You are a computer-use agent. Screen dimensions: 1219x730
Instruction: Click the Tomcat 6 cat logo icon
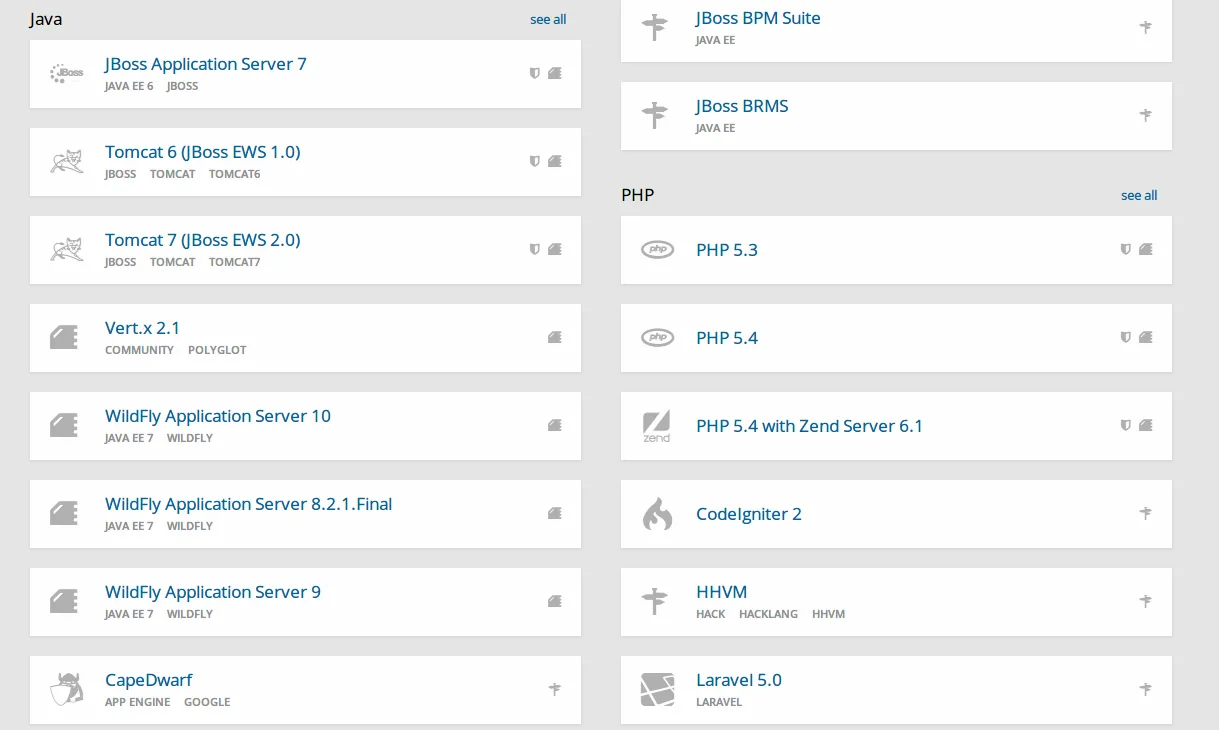[x=67, y=162]
